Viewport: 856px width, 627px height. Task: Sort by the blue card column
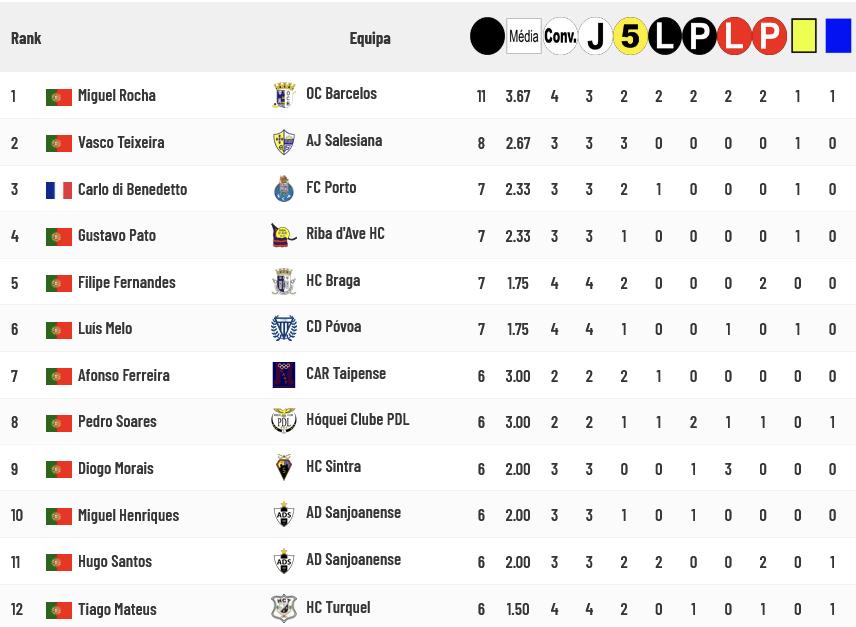click(x=838, y=37)
